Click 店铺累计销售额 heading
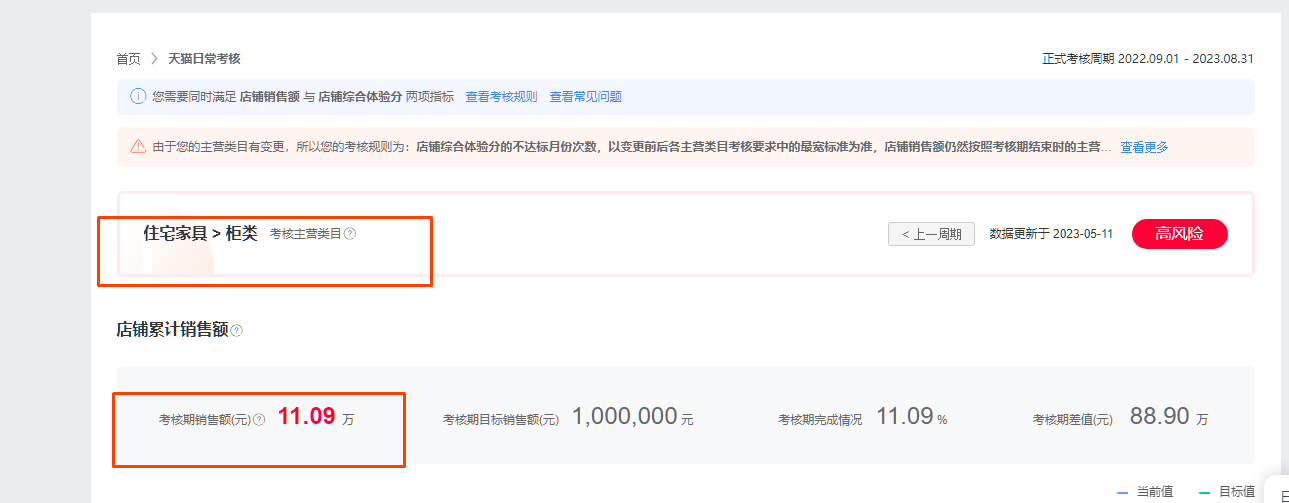Screen dimensions: 1289x503 click(172, 329)
